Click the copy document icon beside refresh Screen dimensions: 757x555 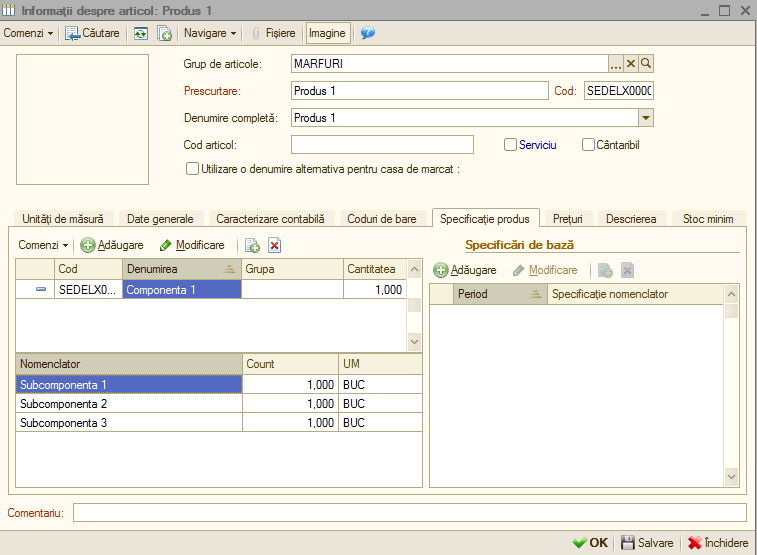[164, 33]
